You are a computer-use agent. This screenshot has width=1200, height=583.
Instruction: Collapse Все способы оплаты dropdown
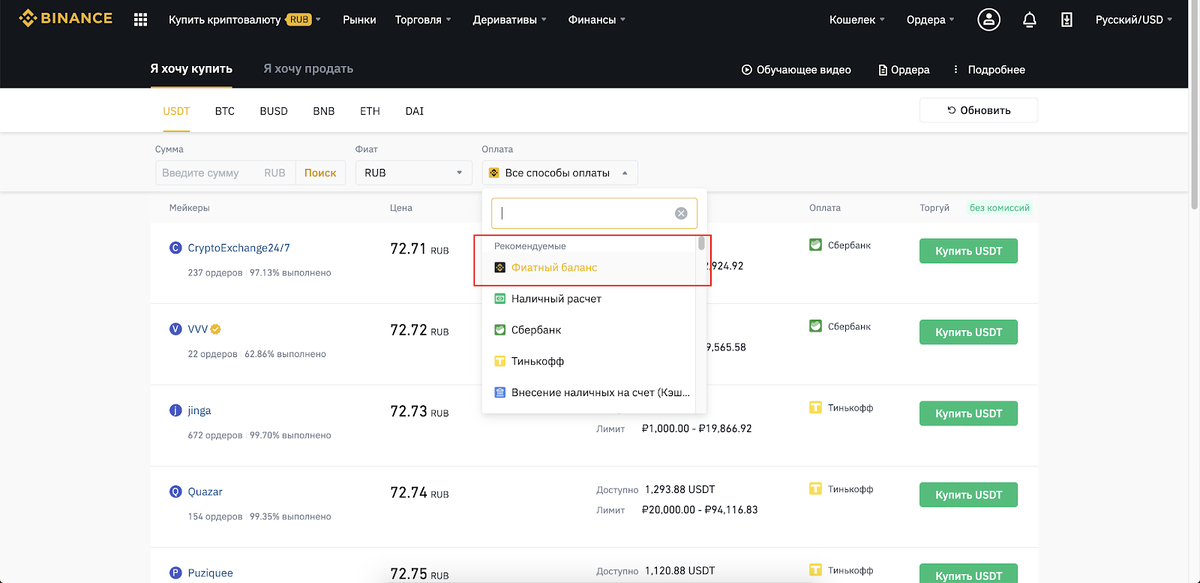point(559,173)
